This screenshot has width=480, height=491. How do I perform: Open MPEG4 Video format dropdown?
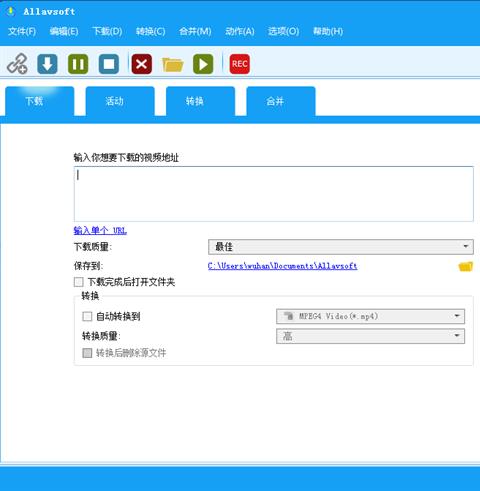point(370,316)
